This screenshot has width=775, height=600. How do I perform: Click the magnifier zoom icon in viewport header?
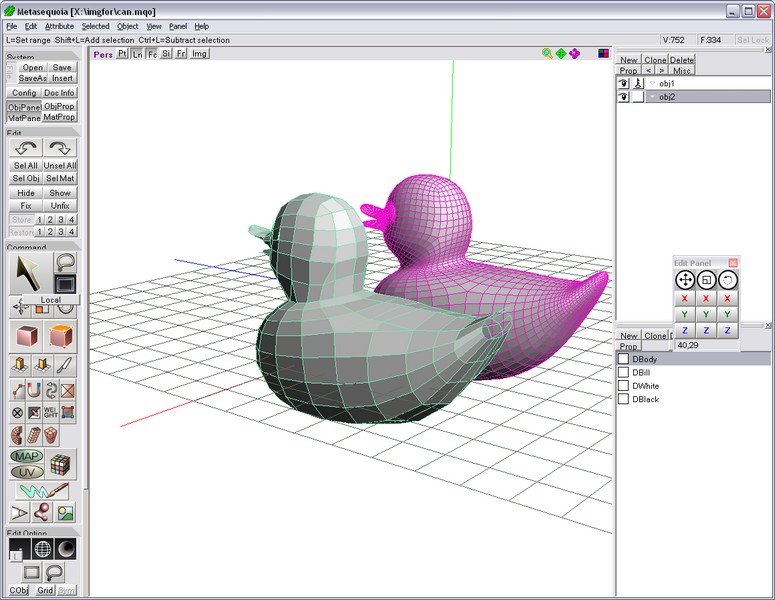(x=547, y=54)
